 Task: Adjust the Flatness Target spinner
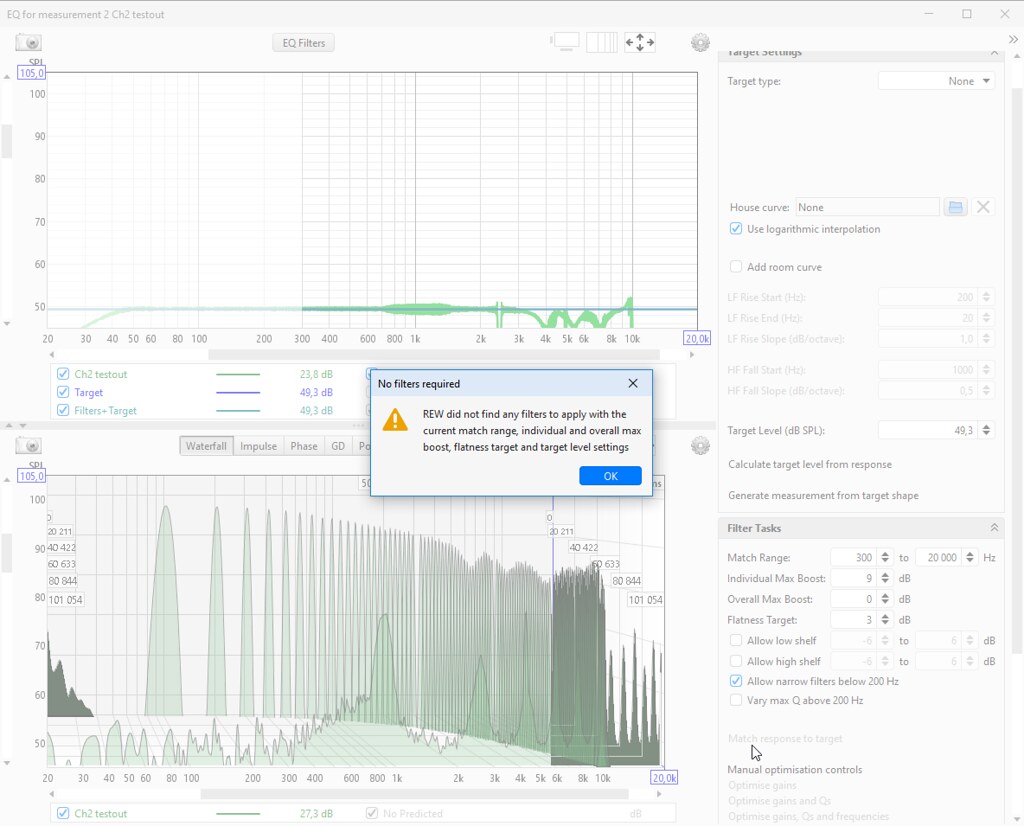885,620
